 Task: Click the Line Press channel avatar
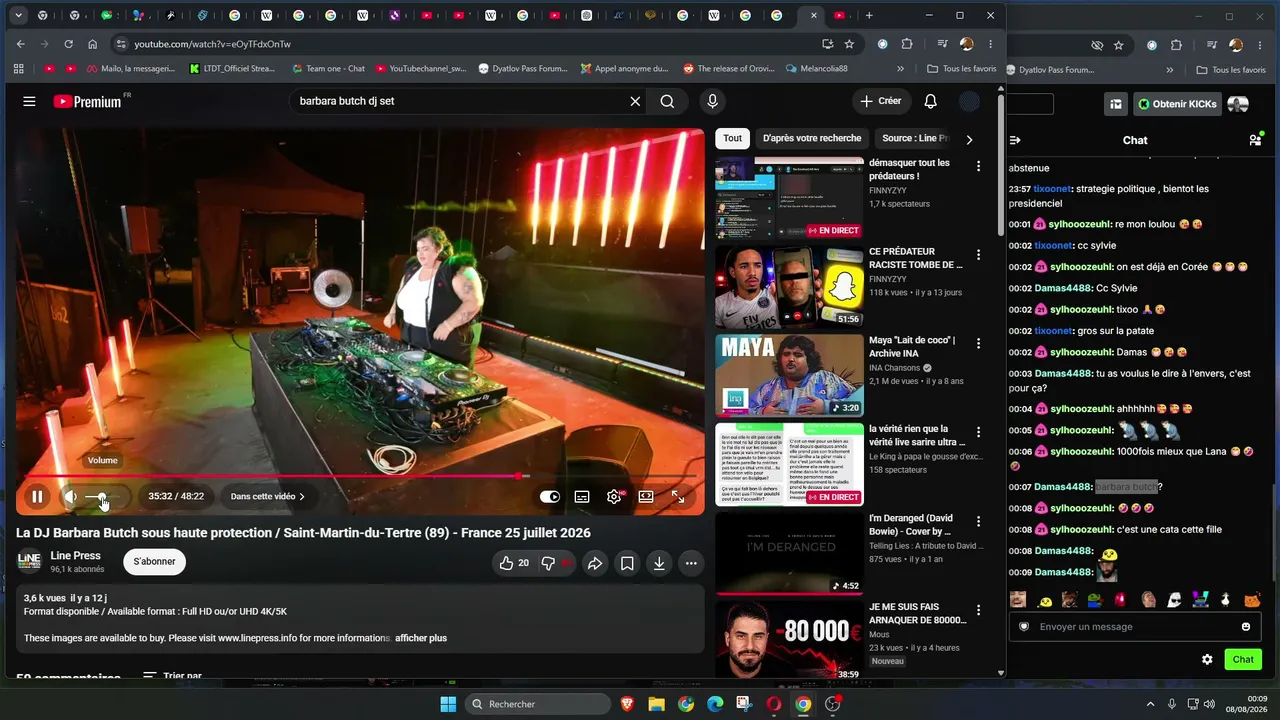[29, 562]
